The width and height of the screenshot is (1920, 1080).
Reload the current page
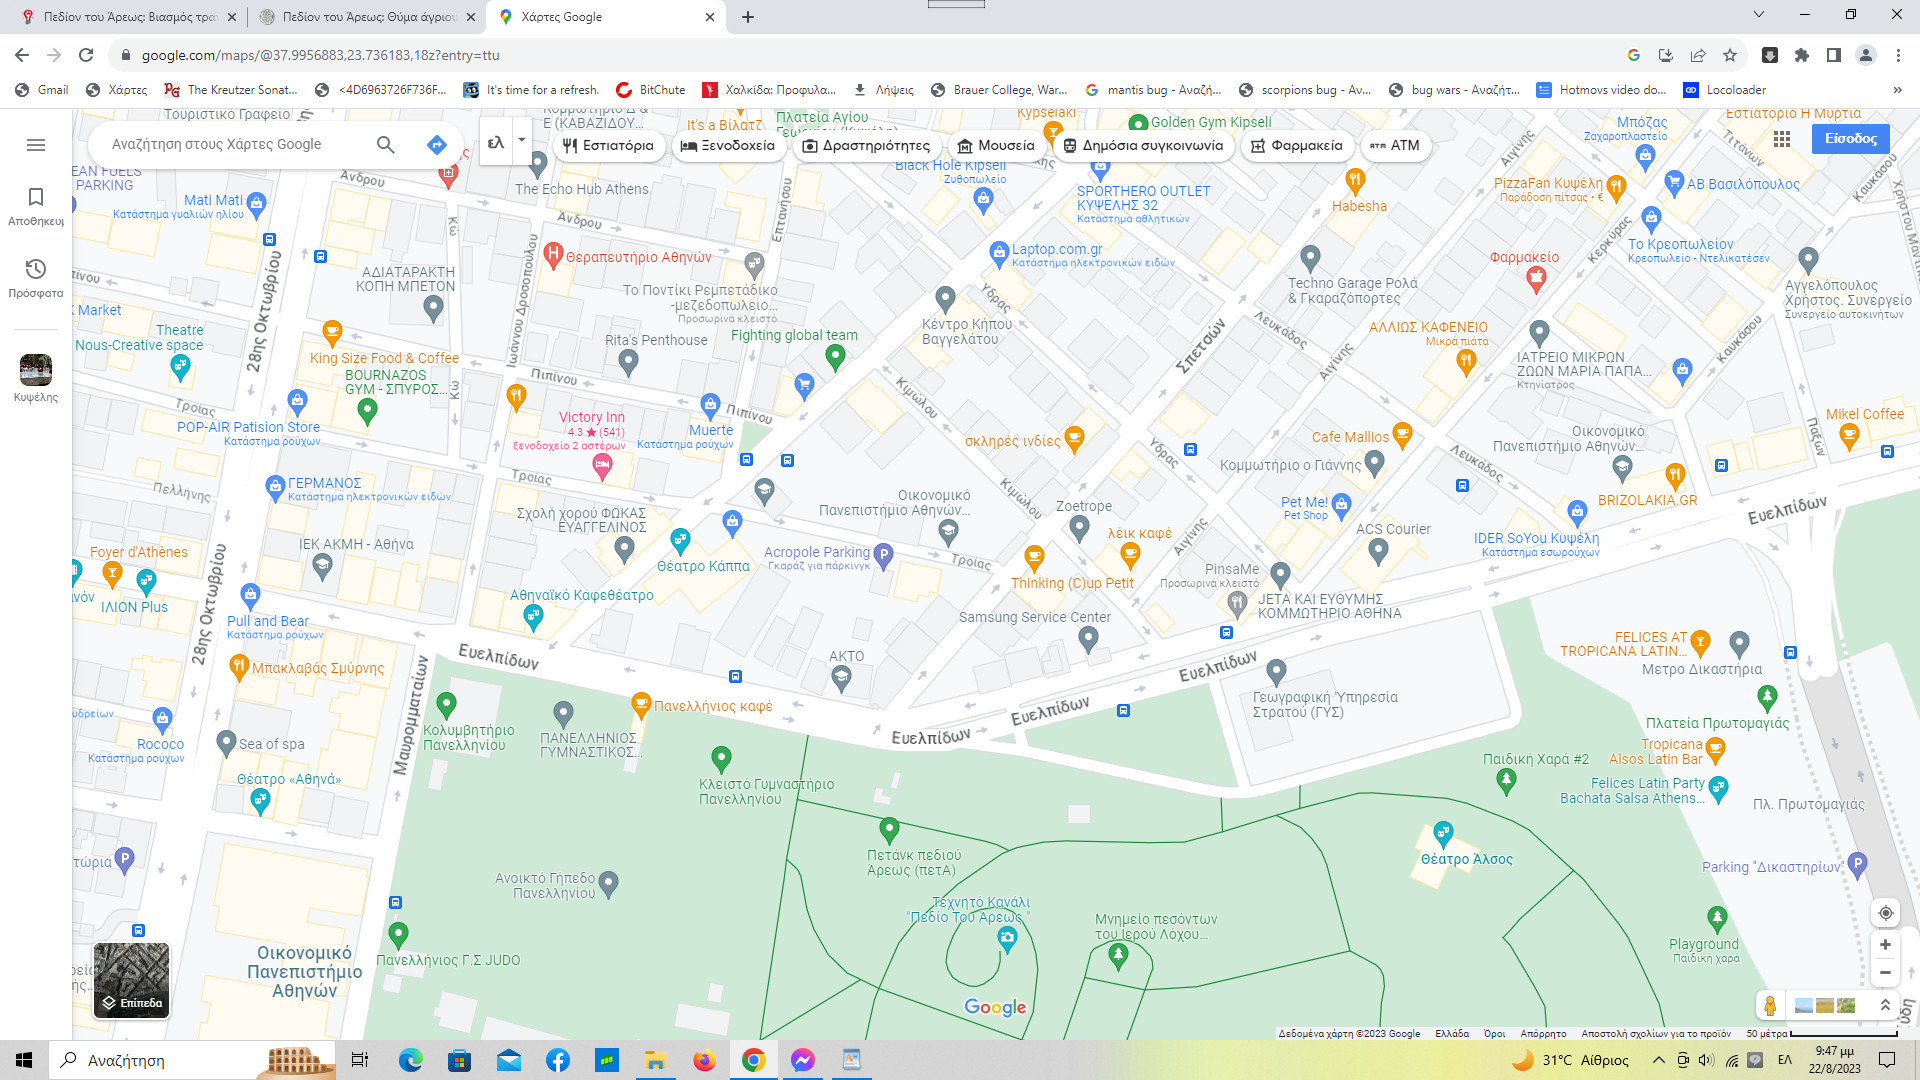[86, 55]
